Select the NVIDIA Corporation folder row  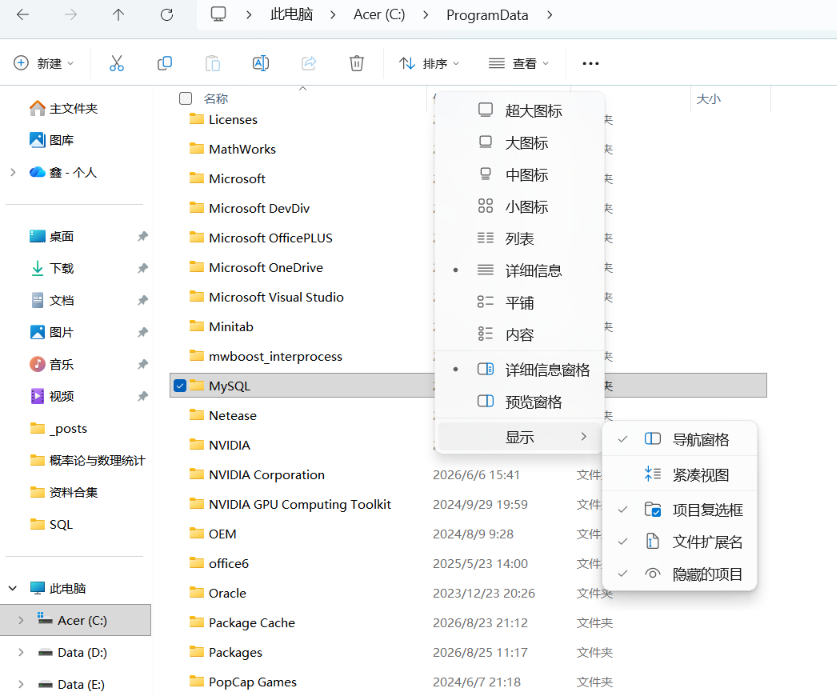click(x=468, y=474)
